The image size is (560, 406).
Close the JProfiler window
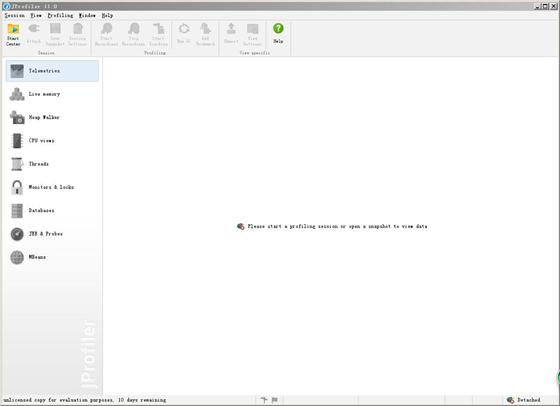pos(553,6)
